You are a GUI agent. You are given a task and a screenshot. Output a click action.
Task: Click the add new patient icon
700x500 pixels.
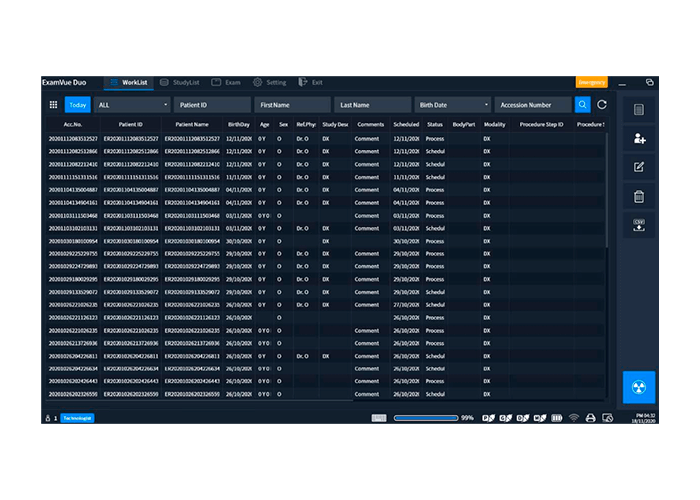[x=639, y=139]
